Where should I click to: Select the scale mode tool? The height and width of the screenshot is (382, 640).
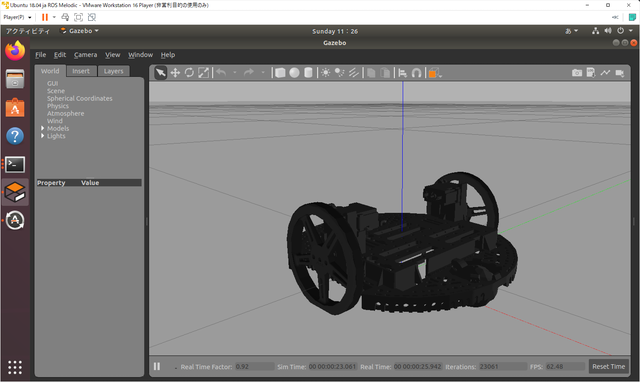tap(203, 73)
